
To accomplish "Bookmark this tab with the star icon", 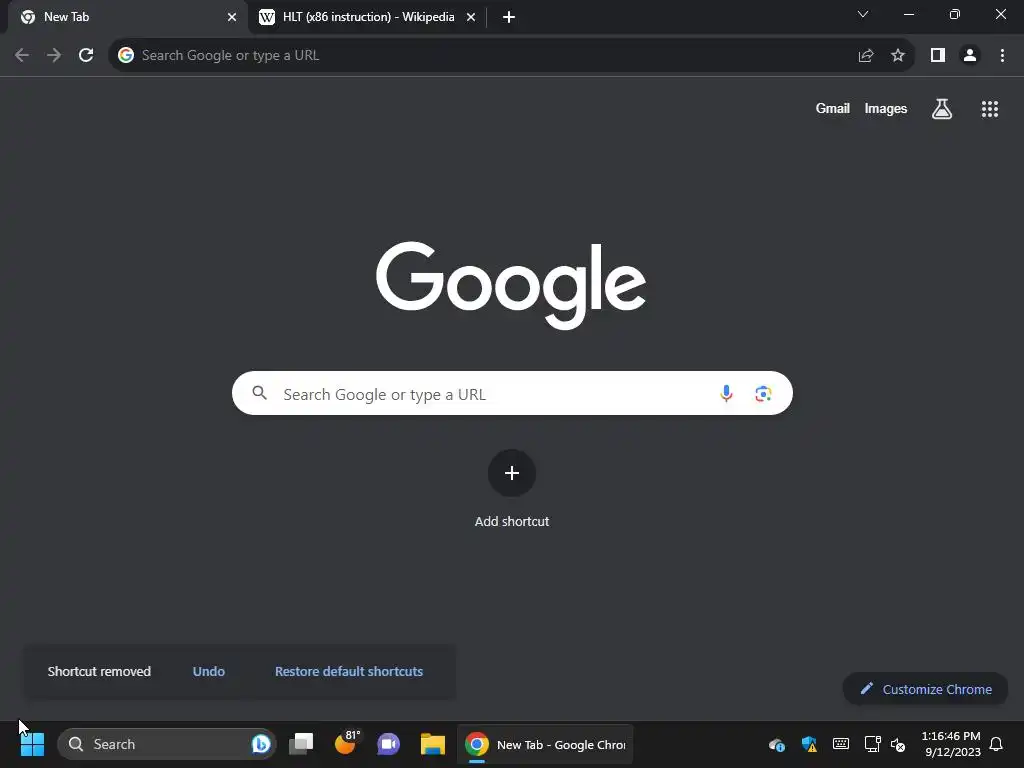I will tap(898, 56).
